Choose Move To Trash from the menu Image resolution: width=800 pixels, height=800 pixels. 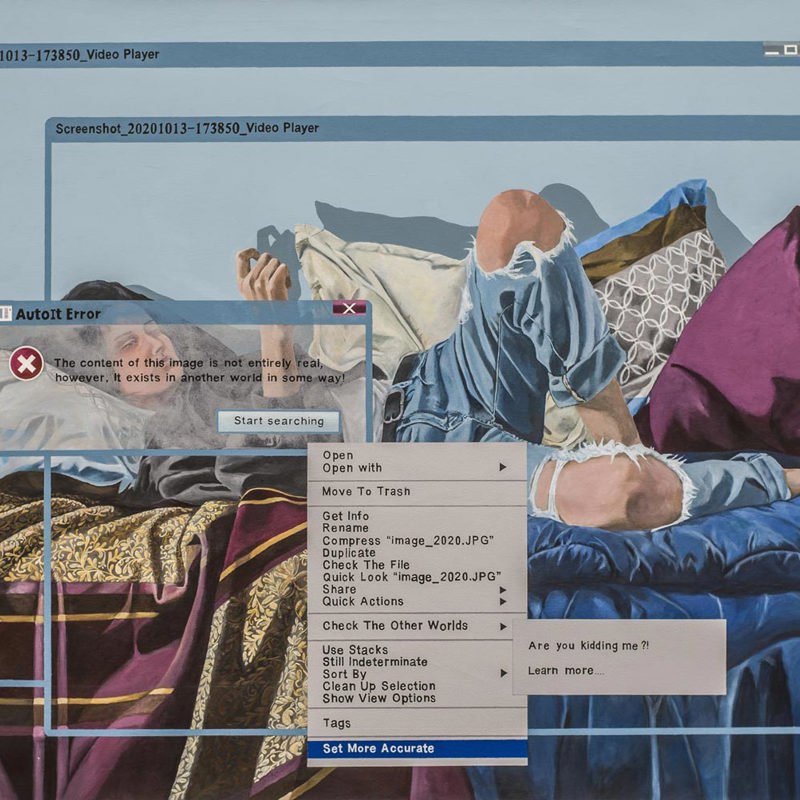click(x=366, y=492)
